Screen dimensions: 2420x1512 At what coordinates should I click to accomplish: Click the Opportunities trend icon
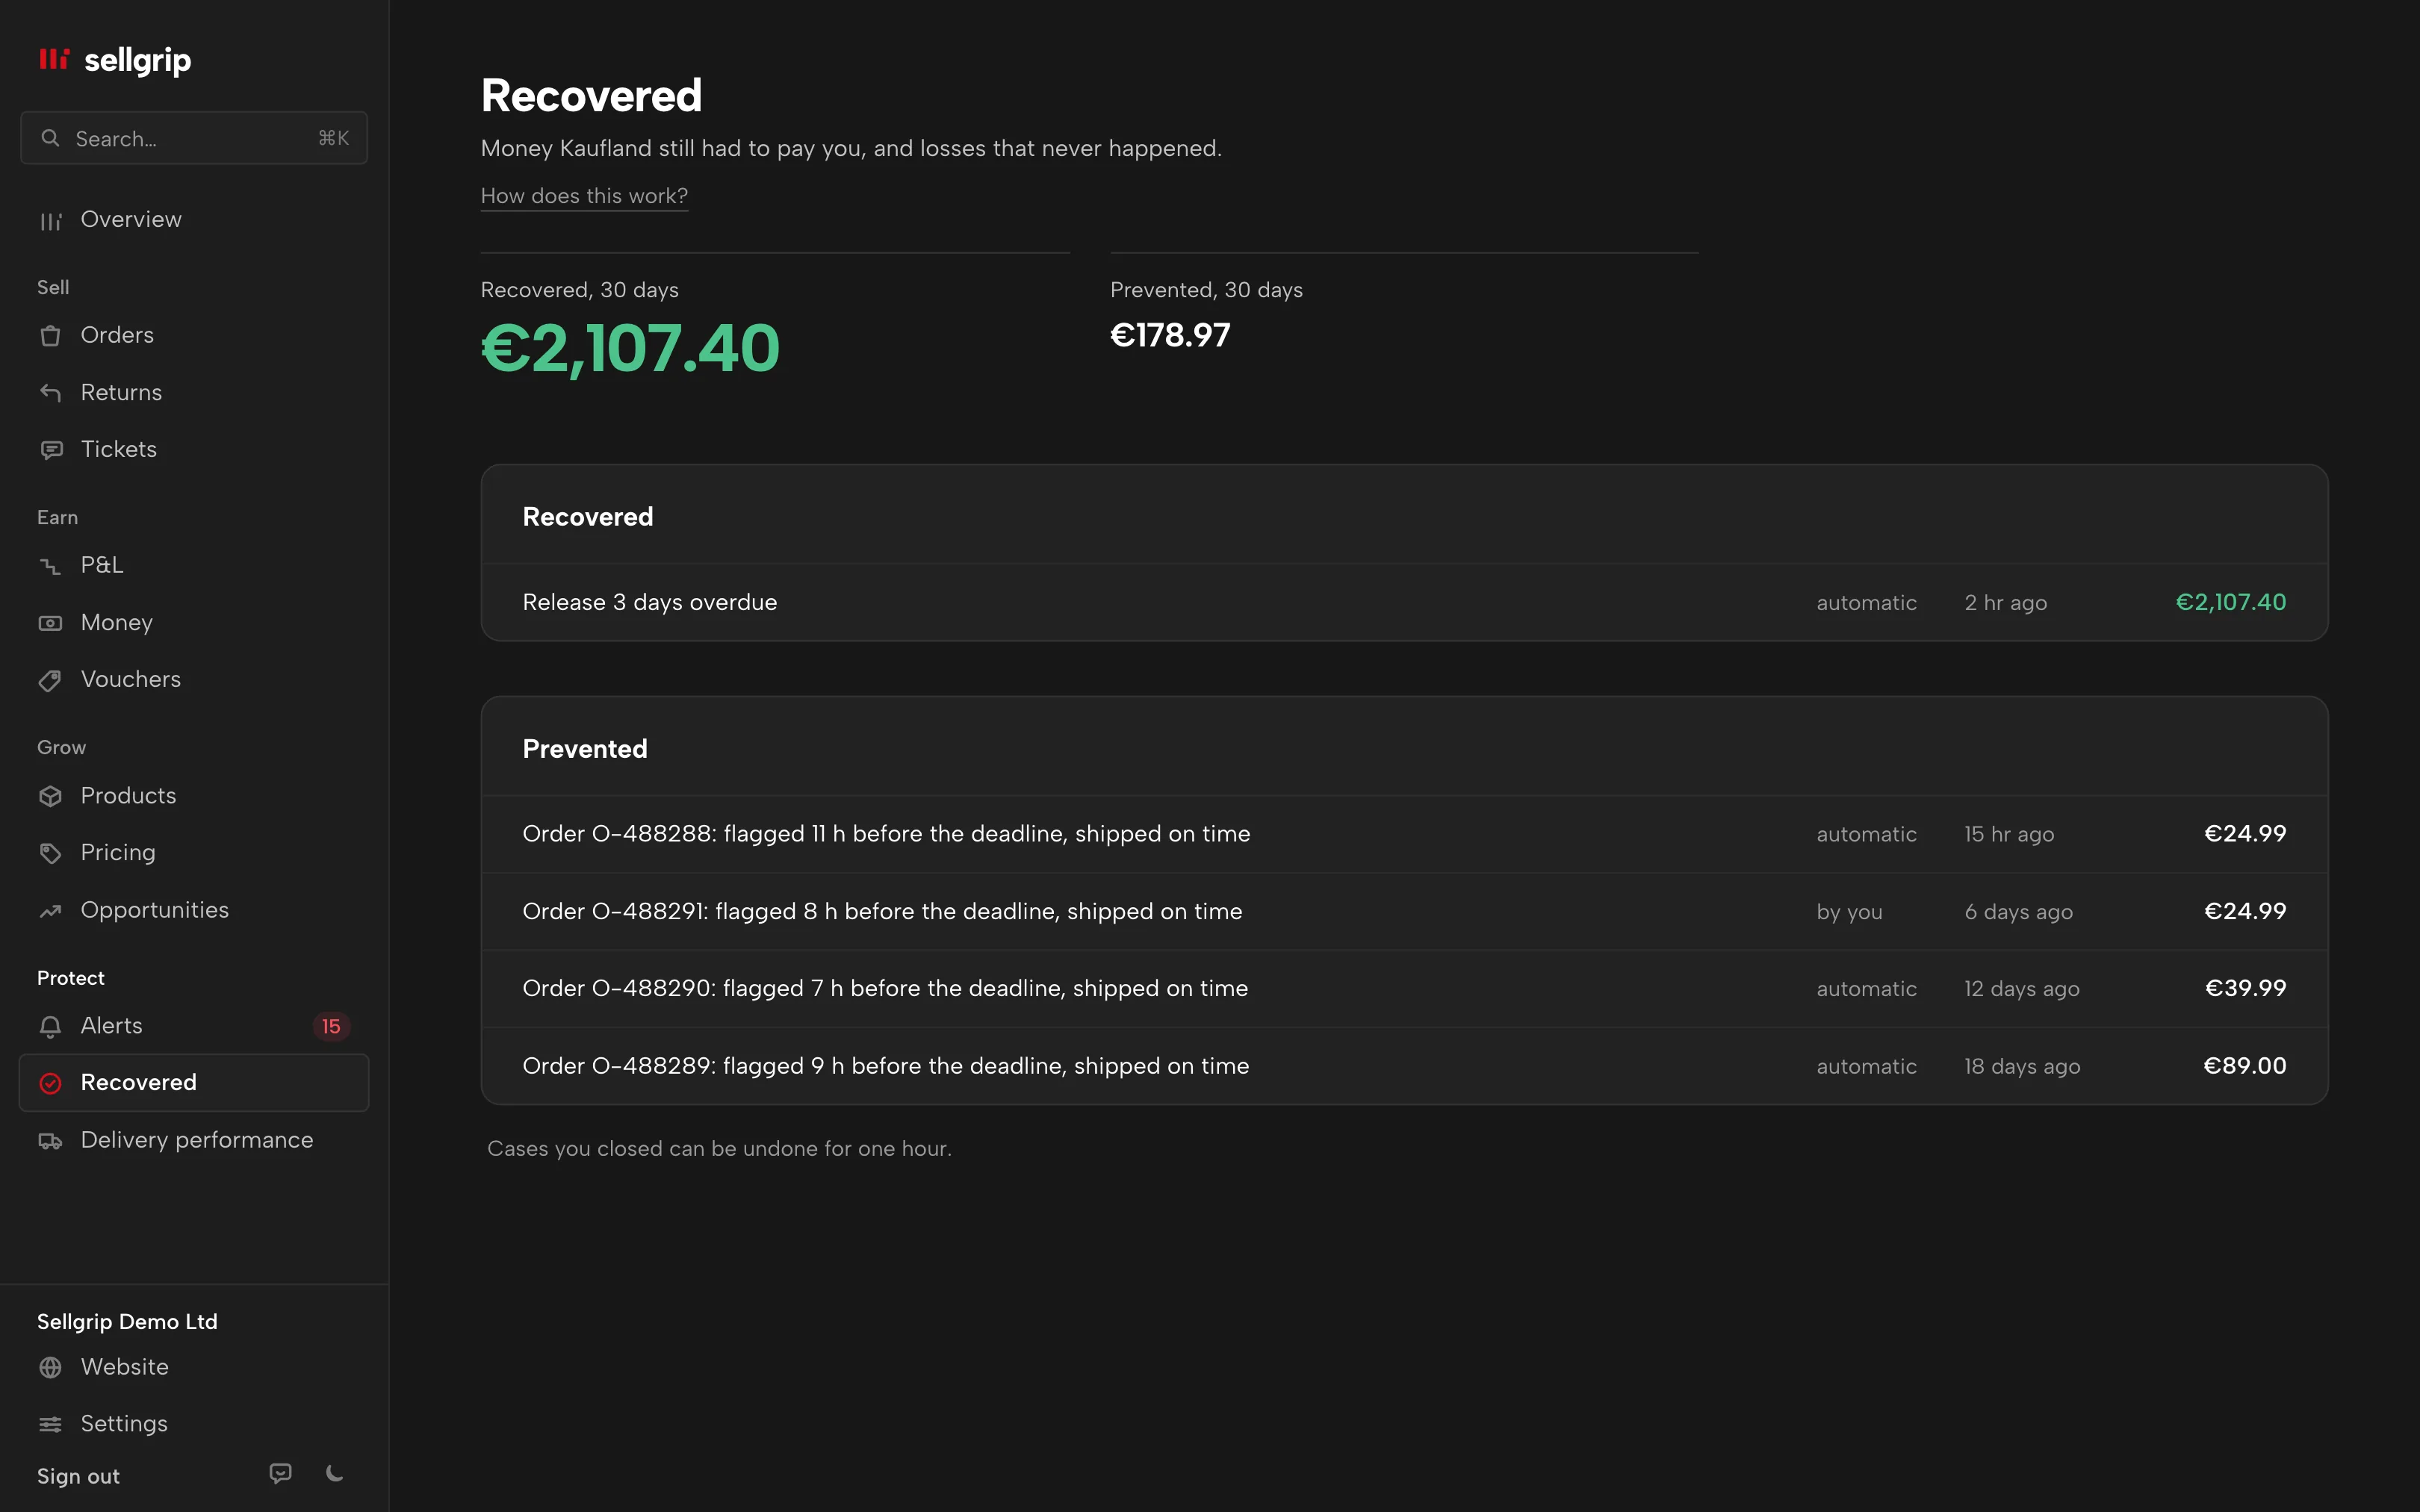pos(50,911)
